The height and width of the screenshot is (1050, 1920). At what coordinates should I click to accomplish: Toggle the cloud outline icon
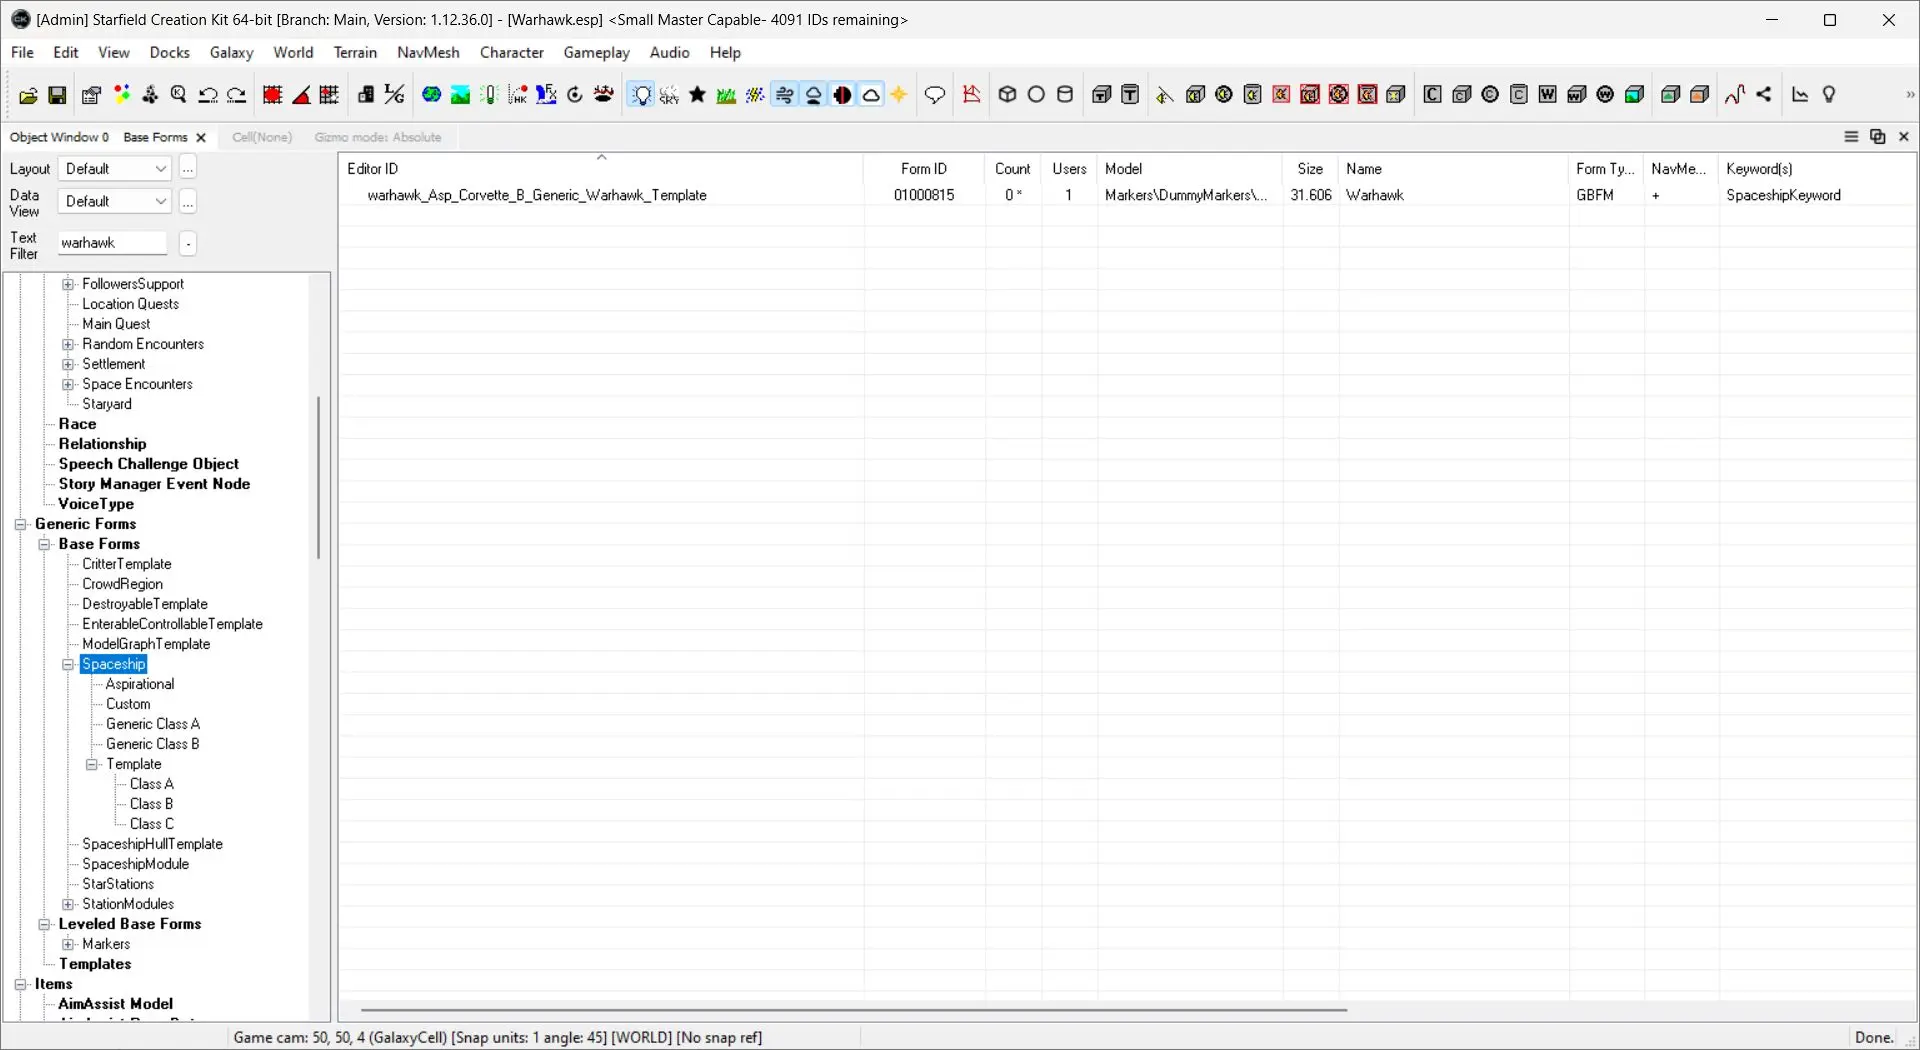point(872,95)
